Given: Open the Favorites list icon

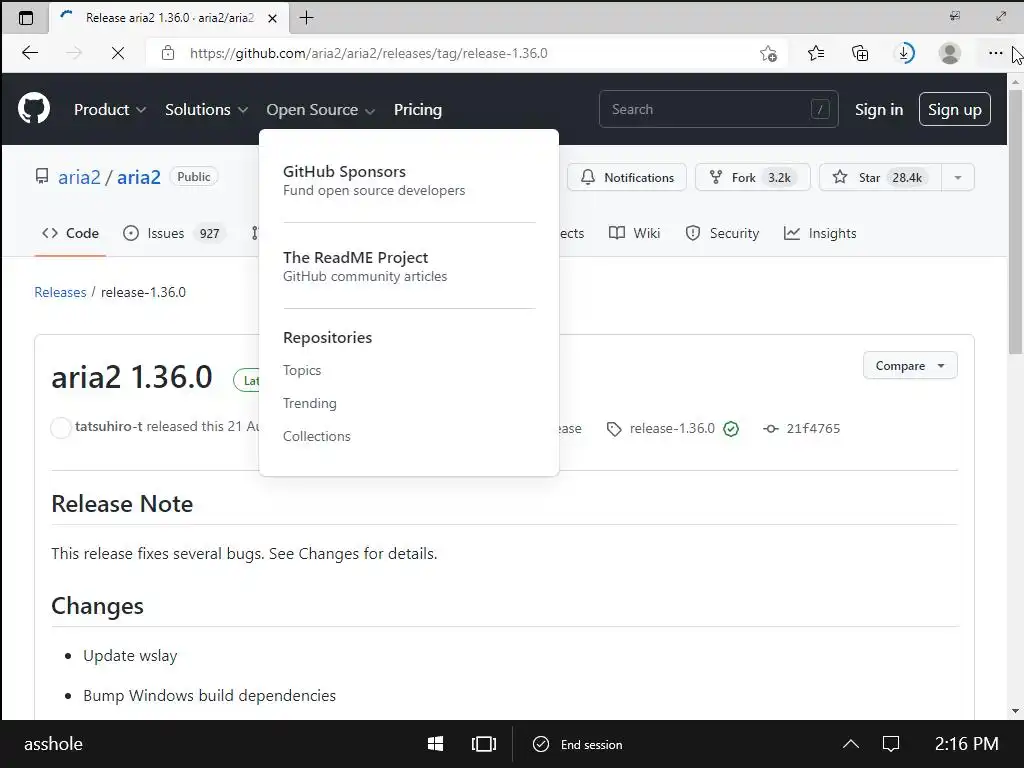Looking at the screenshot, I should coord(815,53).
